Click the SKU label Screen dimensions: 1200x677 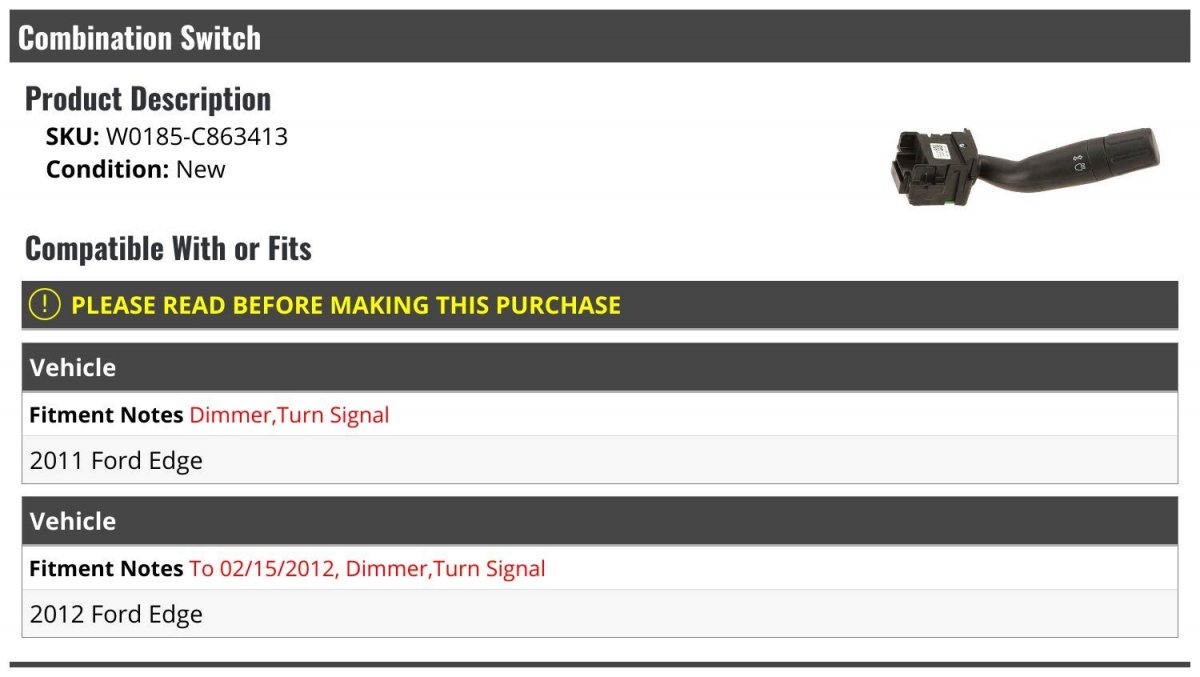(x=73, y=137)
